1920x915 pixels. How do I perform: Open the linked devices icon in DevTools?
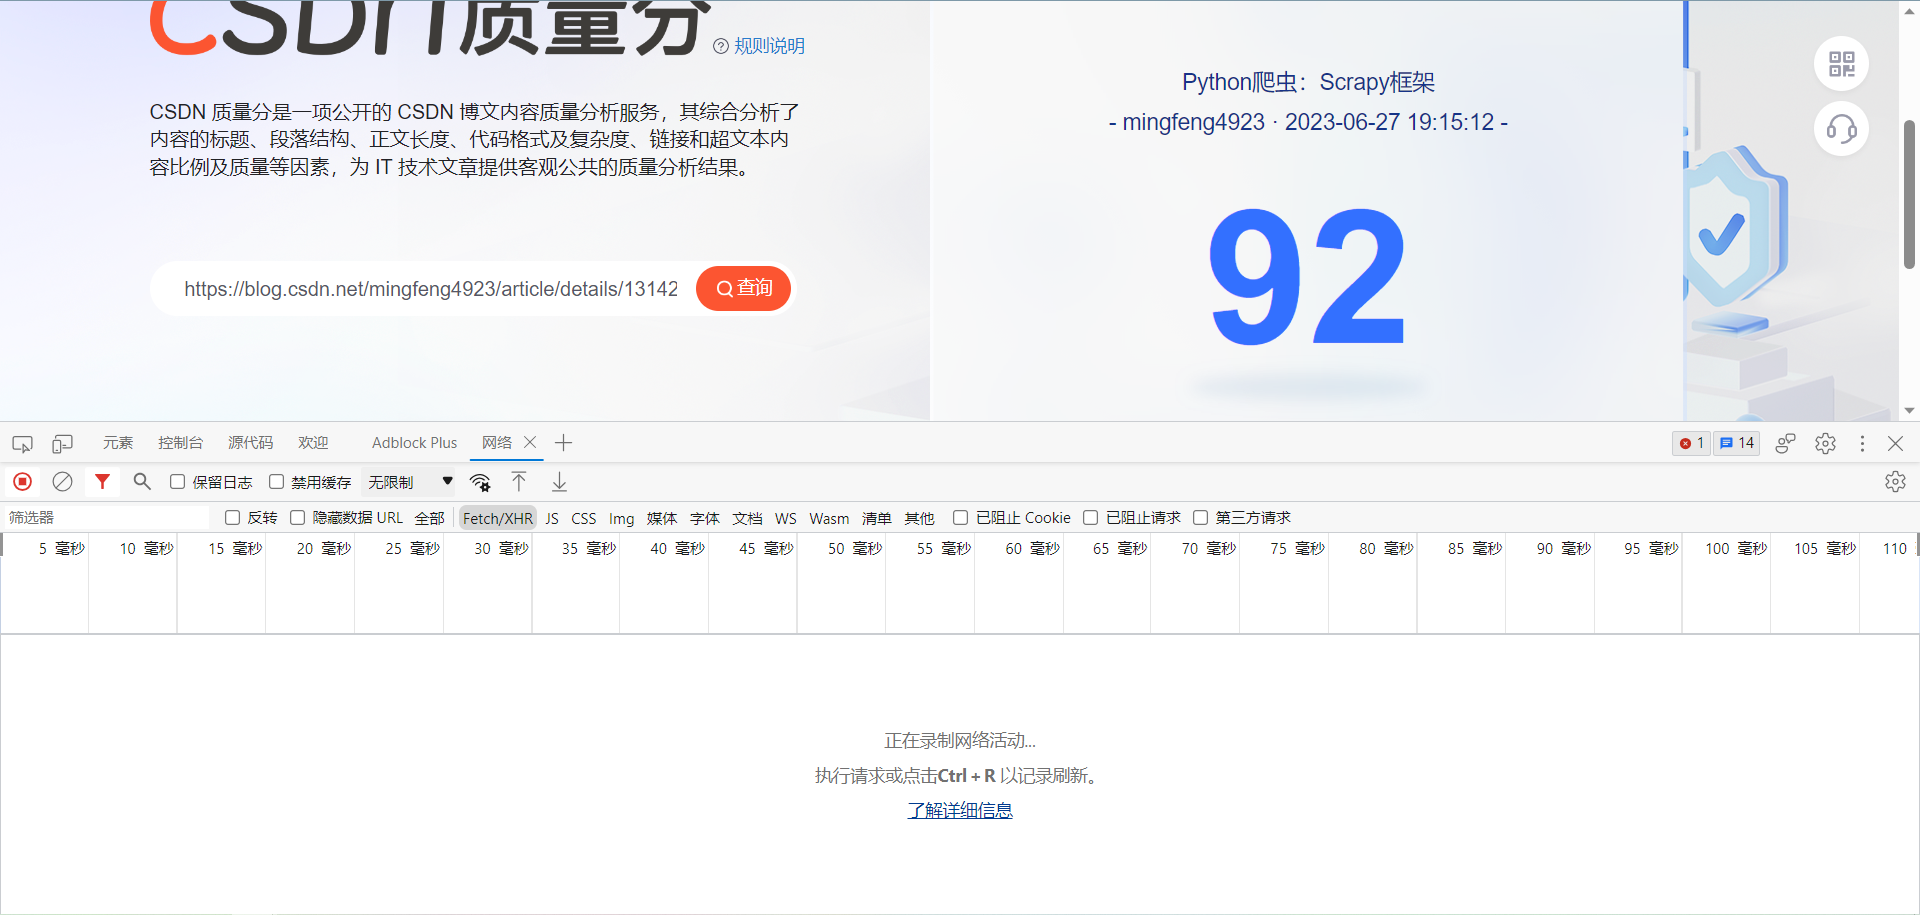[1785, 443]
